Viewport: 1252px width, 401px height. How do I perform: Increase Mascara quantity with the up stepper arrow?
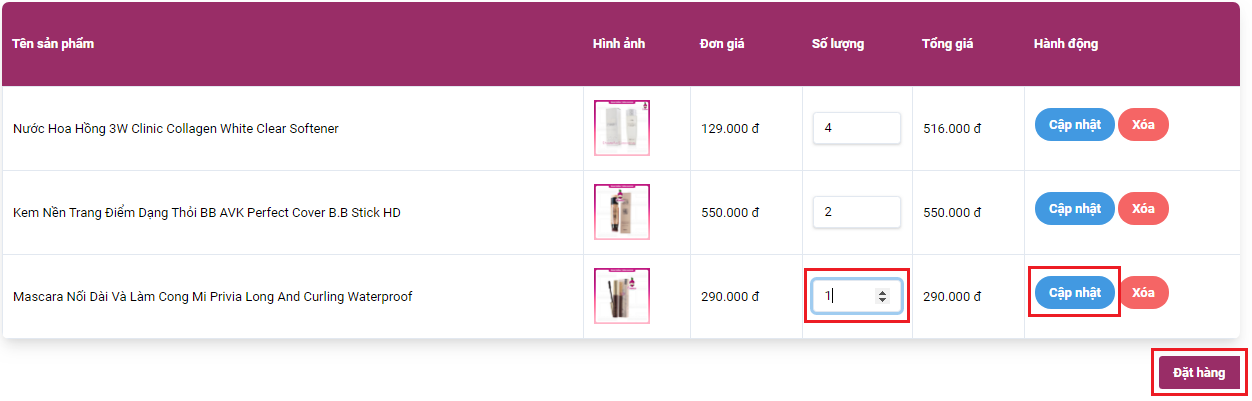[x=882, y=292]
